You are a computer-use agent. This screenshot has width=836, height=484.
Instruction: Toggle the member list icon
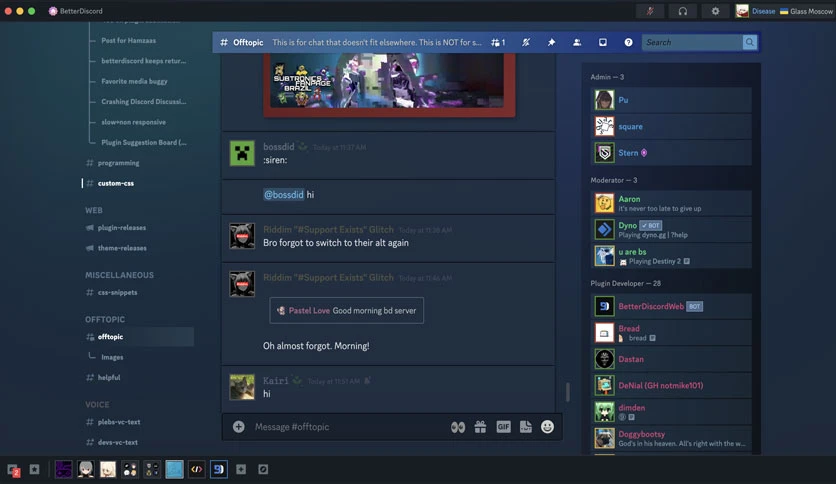[577, 42]
